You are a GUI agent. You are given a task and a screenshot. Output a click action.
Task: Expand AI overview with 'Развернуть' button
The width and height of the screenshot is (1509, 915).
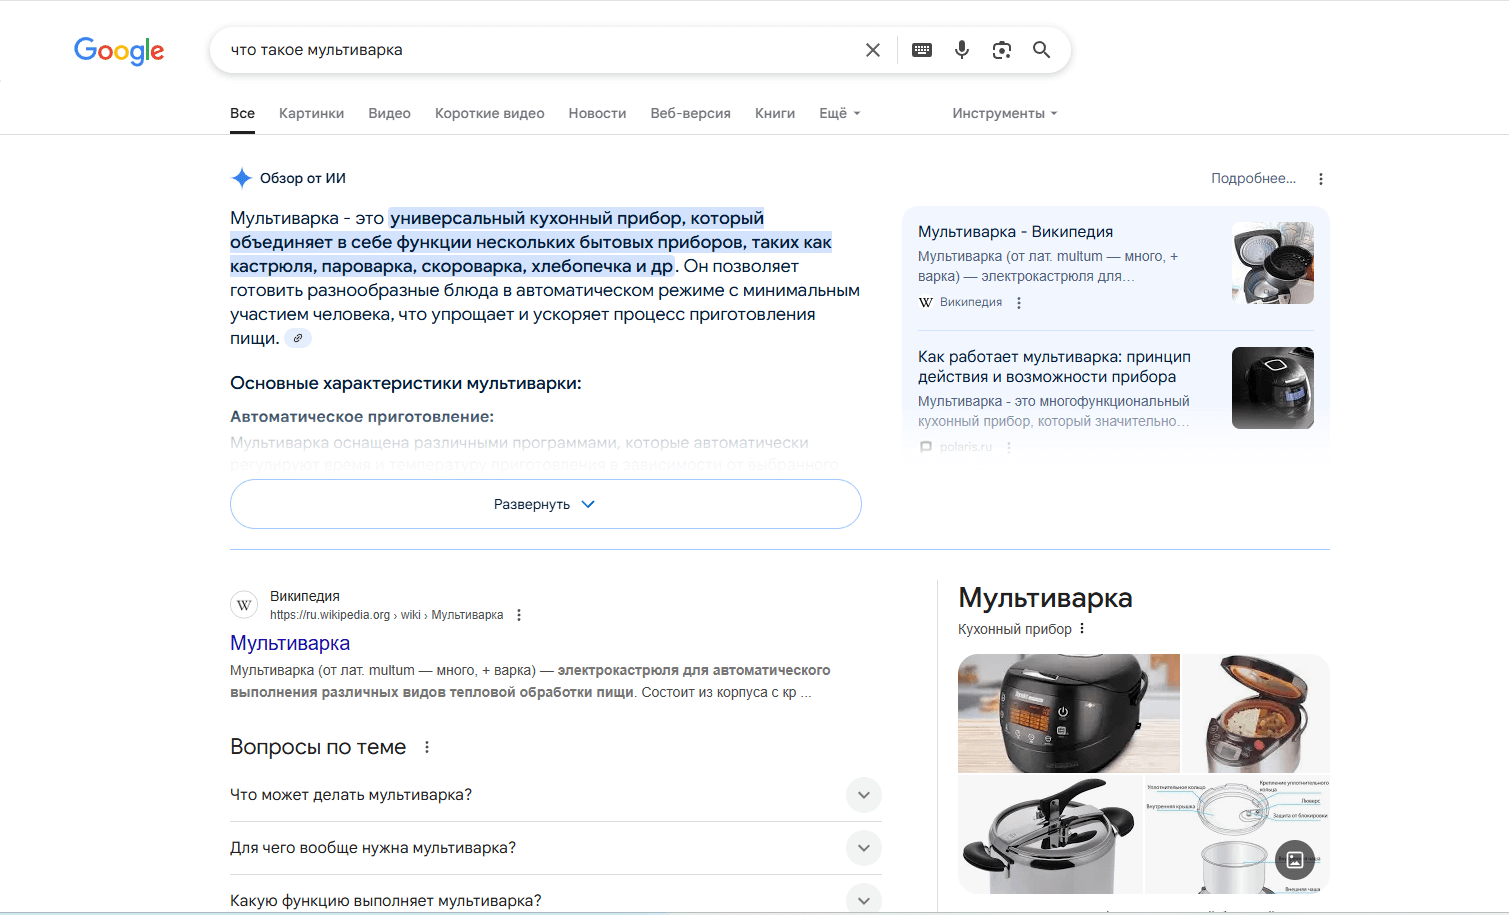click(x=546, y=504)
